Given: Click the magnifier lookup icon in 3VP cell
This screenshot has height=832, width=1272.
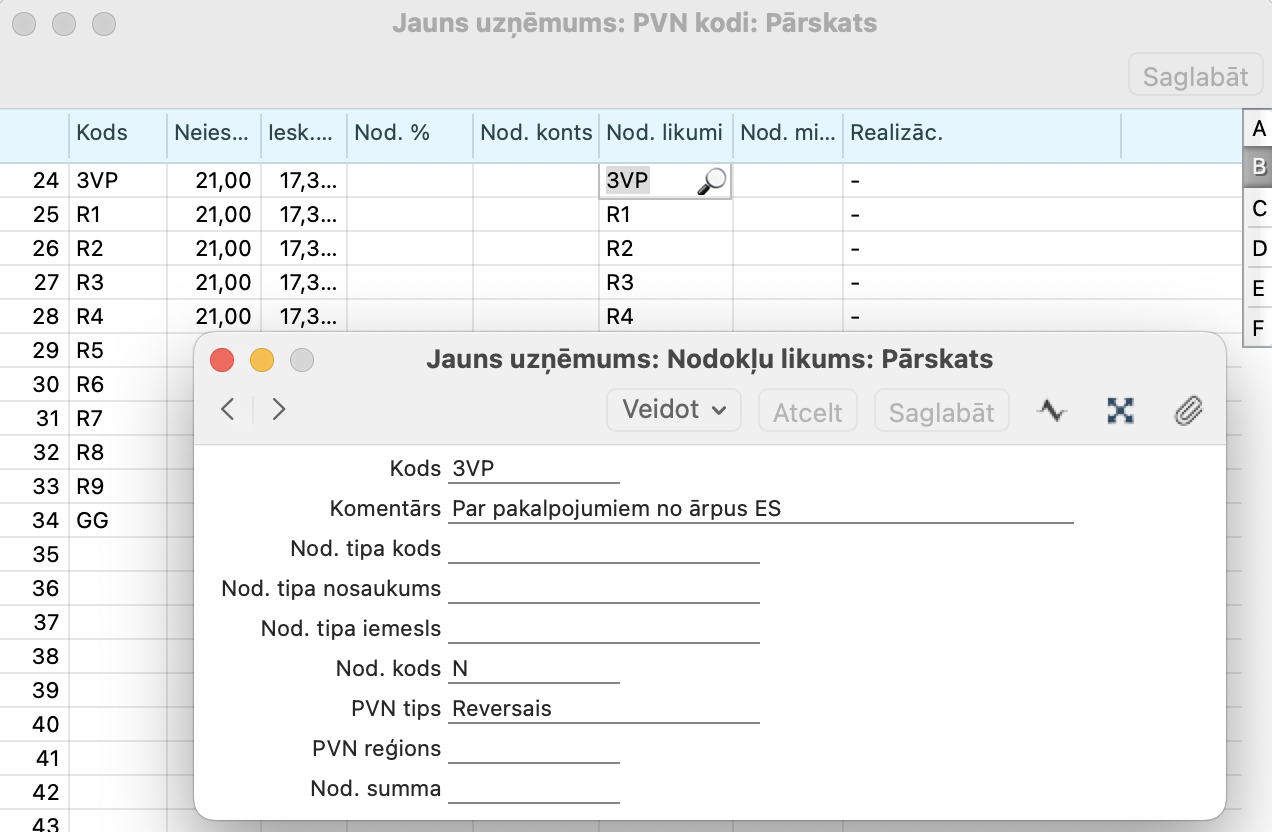Looking at the screenshot, I should 712,181.
